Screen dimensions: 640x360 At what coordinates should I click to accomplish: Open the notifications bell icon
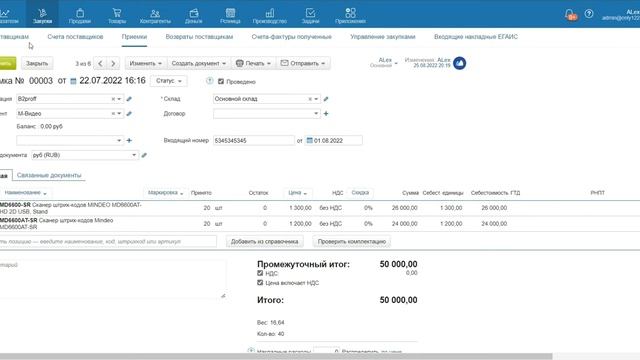(570, 15)
